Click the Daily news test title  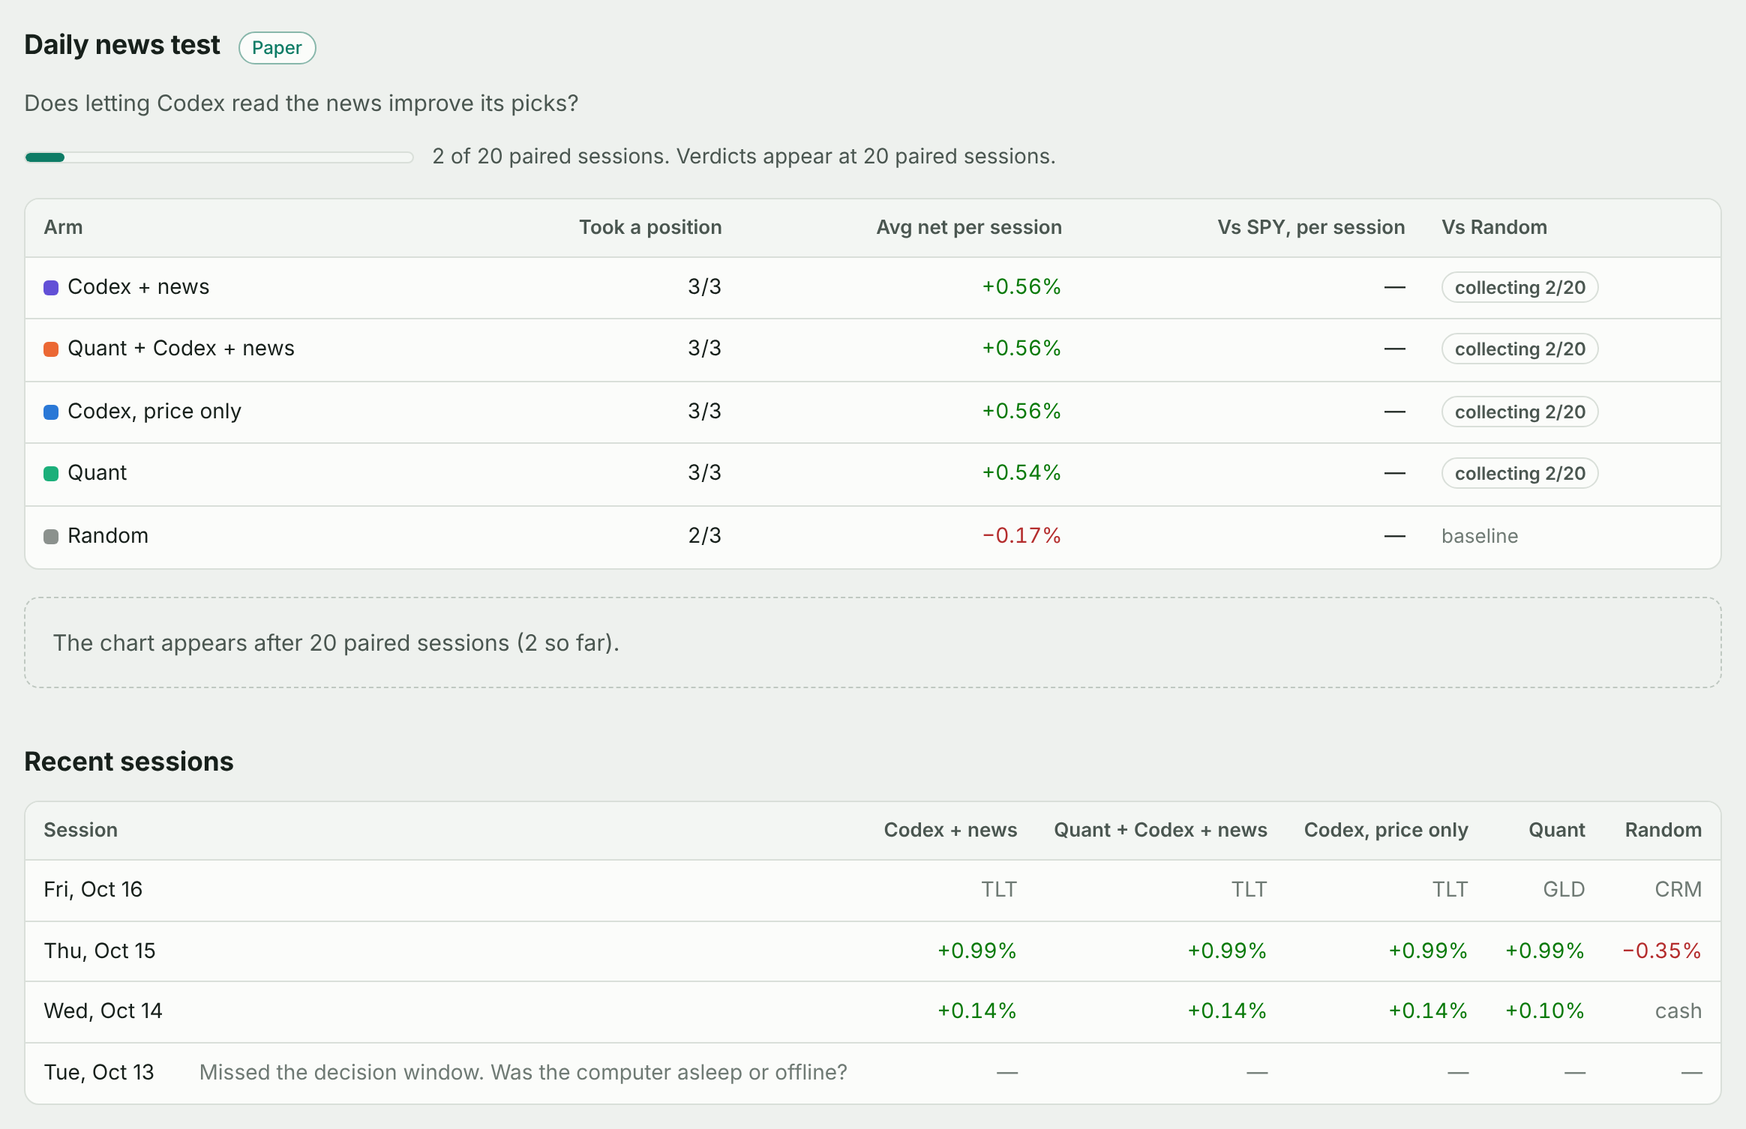point(122,45)
